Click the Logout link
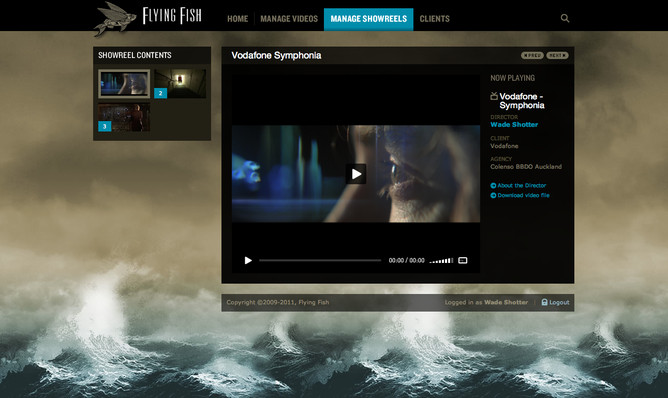Screen dimensions: 668x398 (559, 302)
